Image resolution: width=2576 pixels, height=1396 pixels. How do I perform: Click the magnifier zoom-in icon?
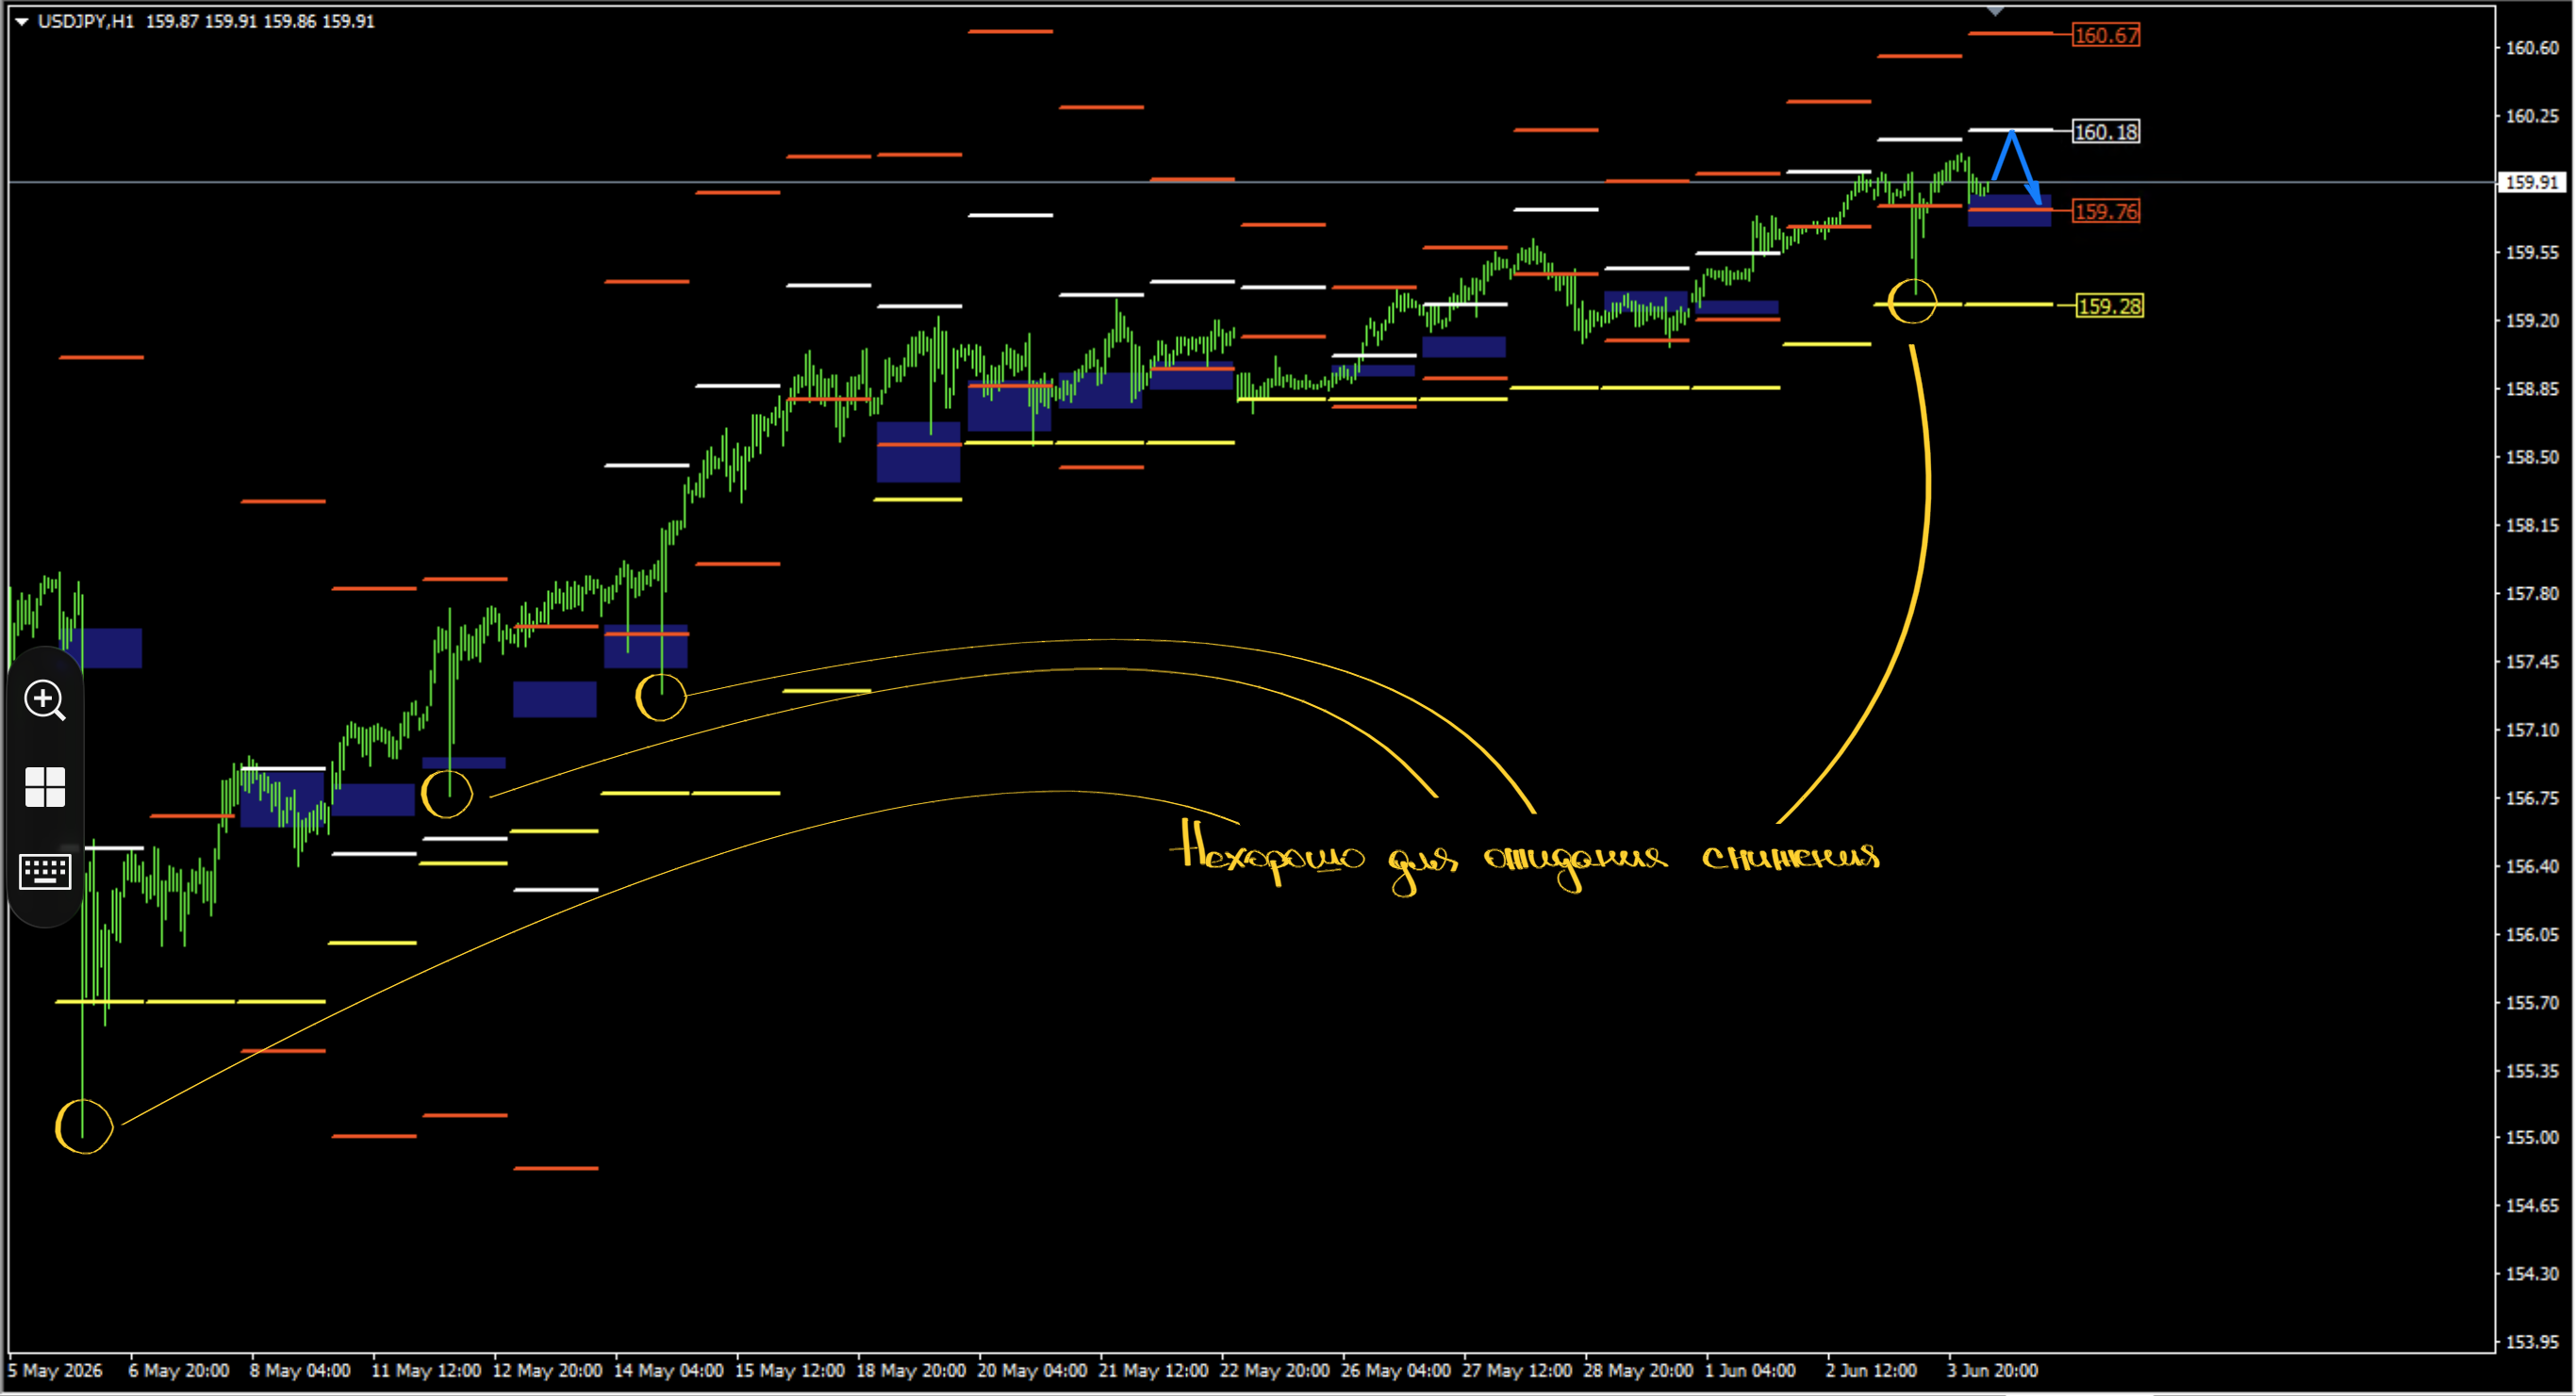pyautogui.click(x=45, y=700)
